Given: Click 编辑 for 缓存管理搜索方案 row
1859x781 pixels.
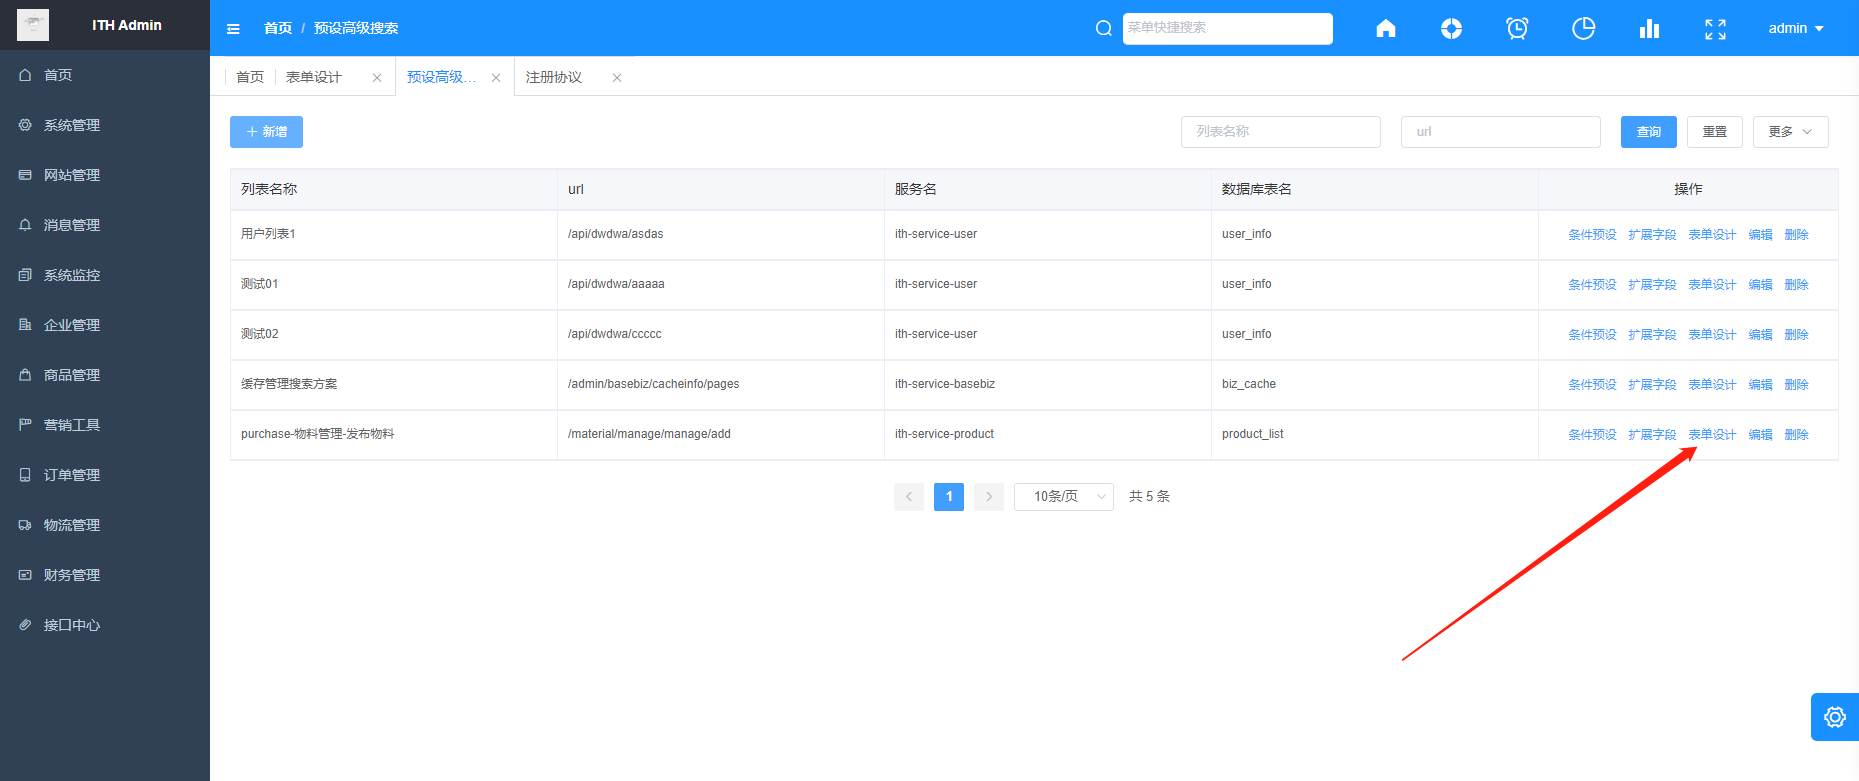Looking at the screenshot, I should tap(1760, 385).
